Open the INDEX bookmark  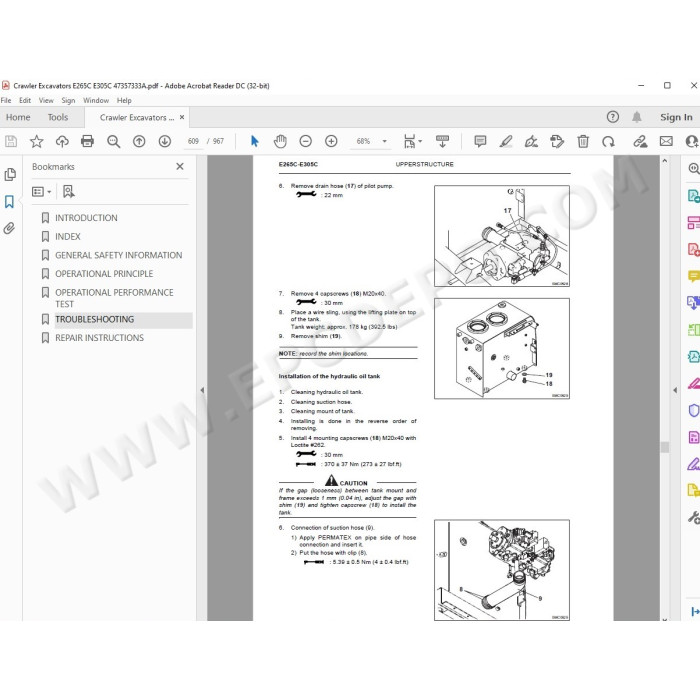[x=68, y=237]
